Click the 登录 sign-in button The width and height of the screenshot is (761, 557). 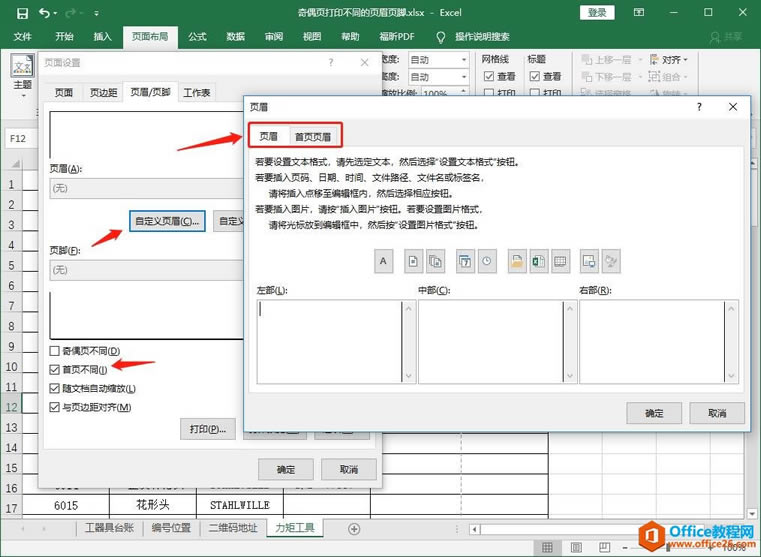[x=597, y=13]
